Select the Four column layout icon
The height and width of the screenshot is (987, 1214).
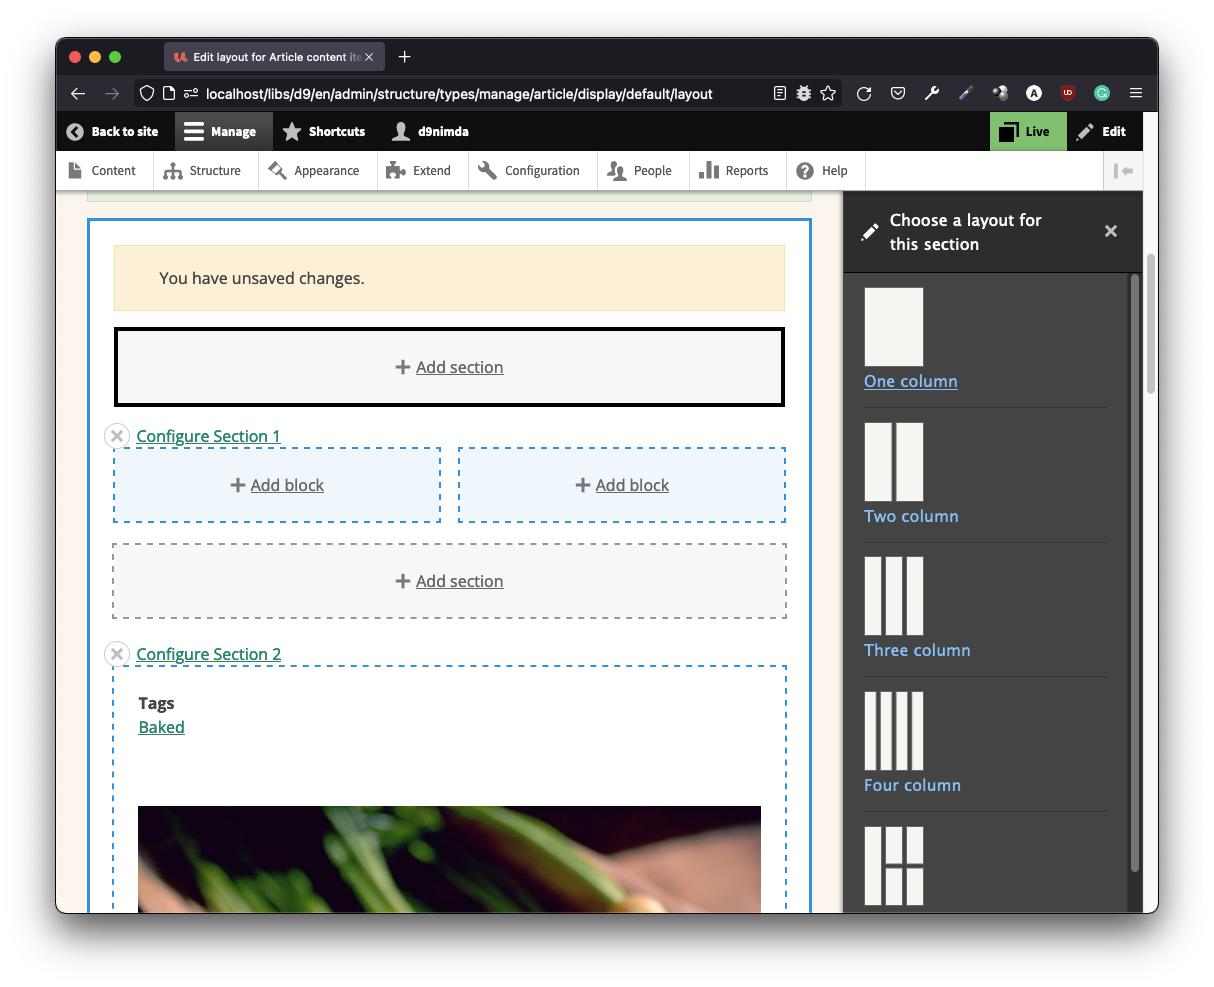(x=893, y=731)
